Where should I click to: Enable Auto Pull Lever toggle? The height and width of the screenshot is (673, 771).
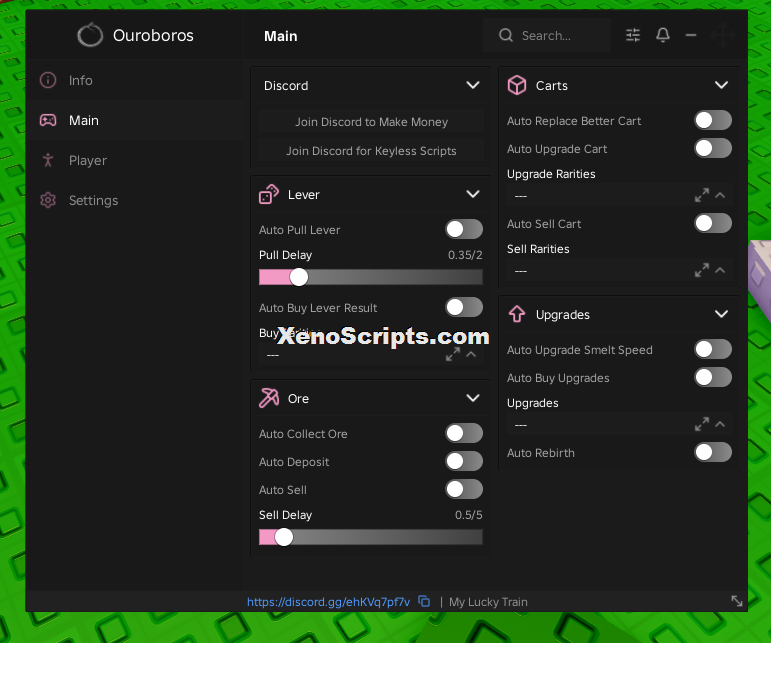[464, 229]
